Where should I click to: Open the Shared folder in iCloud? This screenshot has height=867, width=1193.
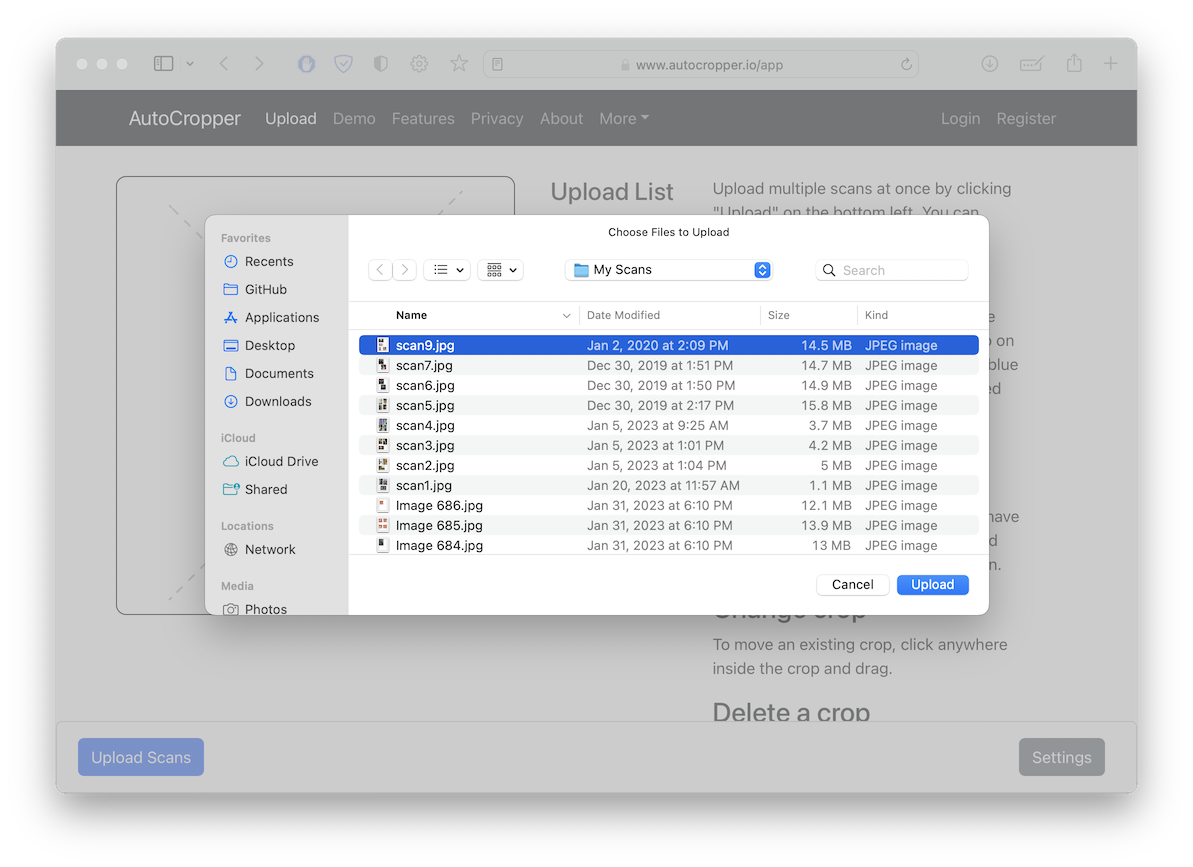tap(255, 490)
